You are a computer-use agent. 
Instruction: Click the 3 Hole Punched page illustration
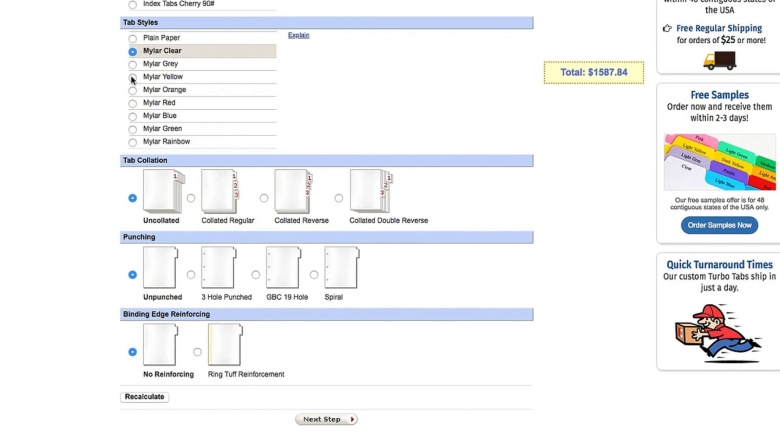pos(218,267)
